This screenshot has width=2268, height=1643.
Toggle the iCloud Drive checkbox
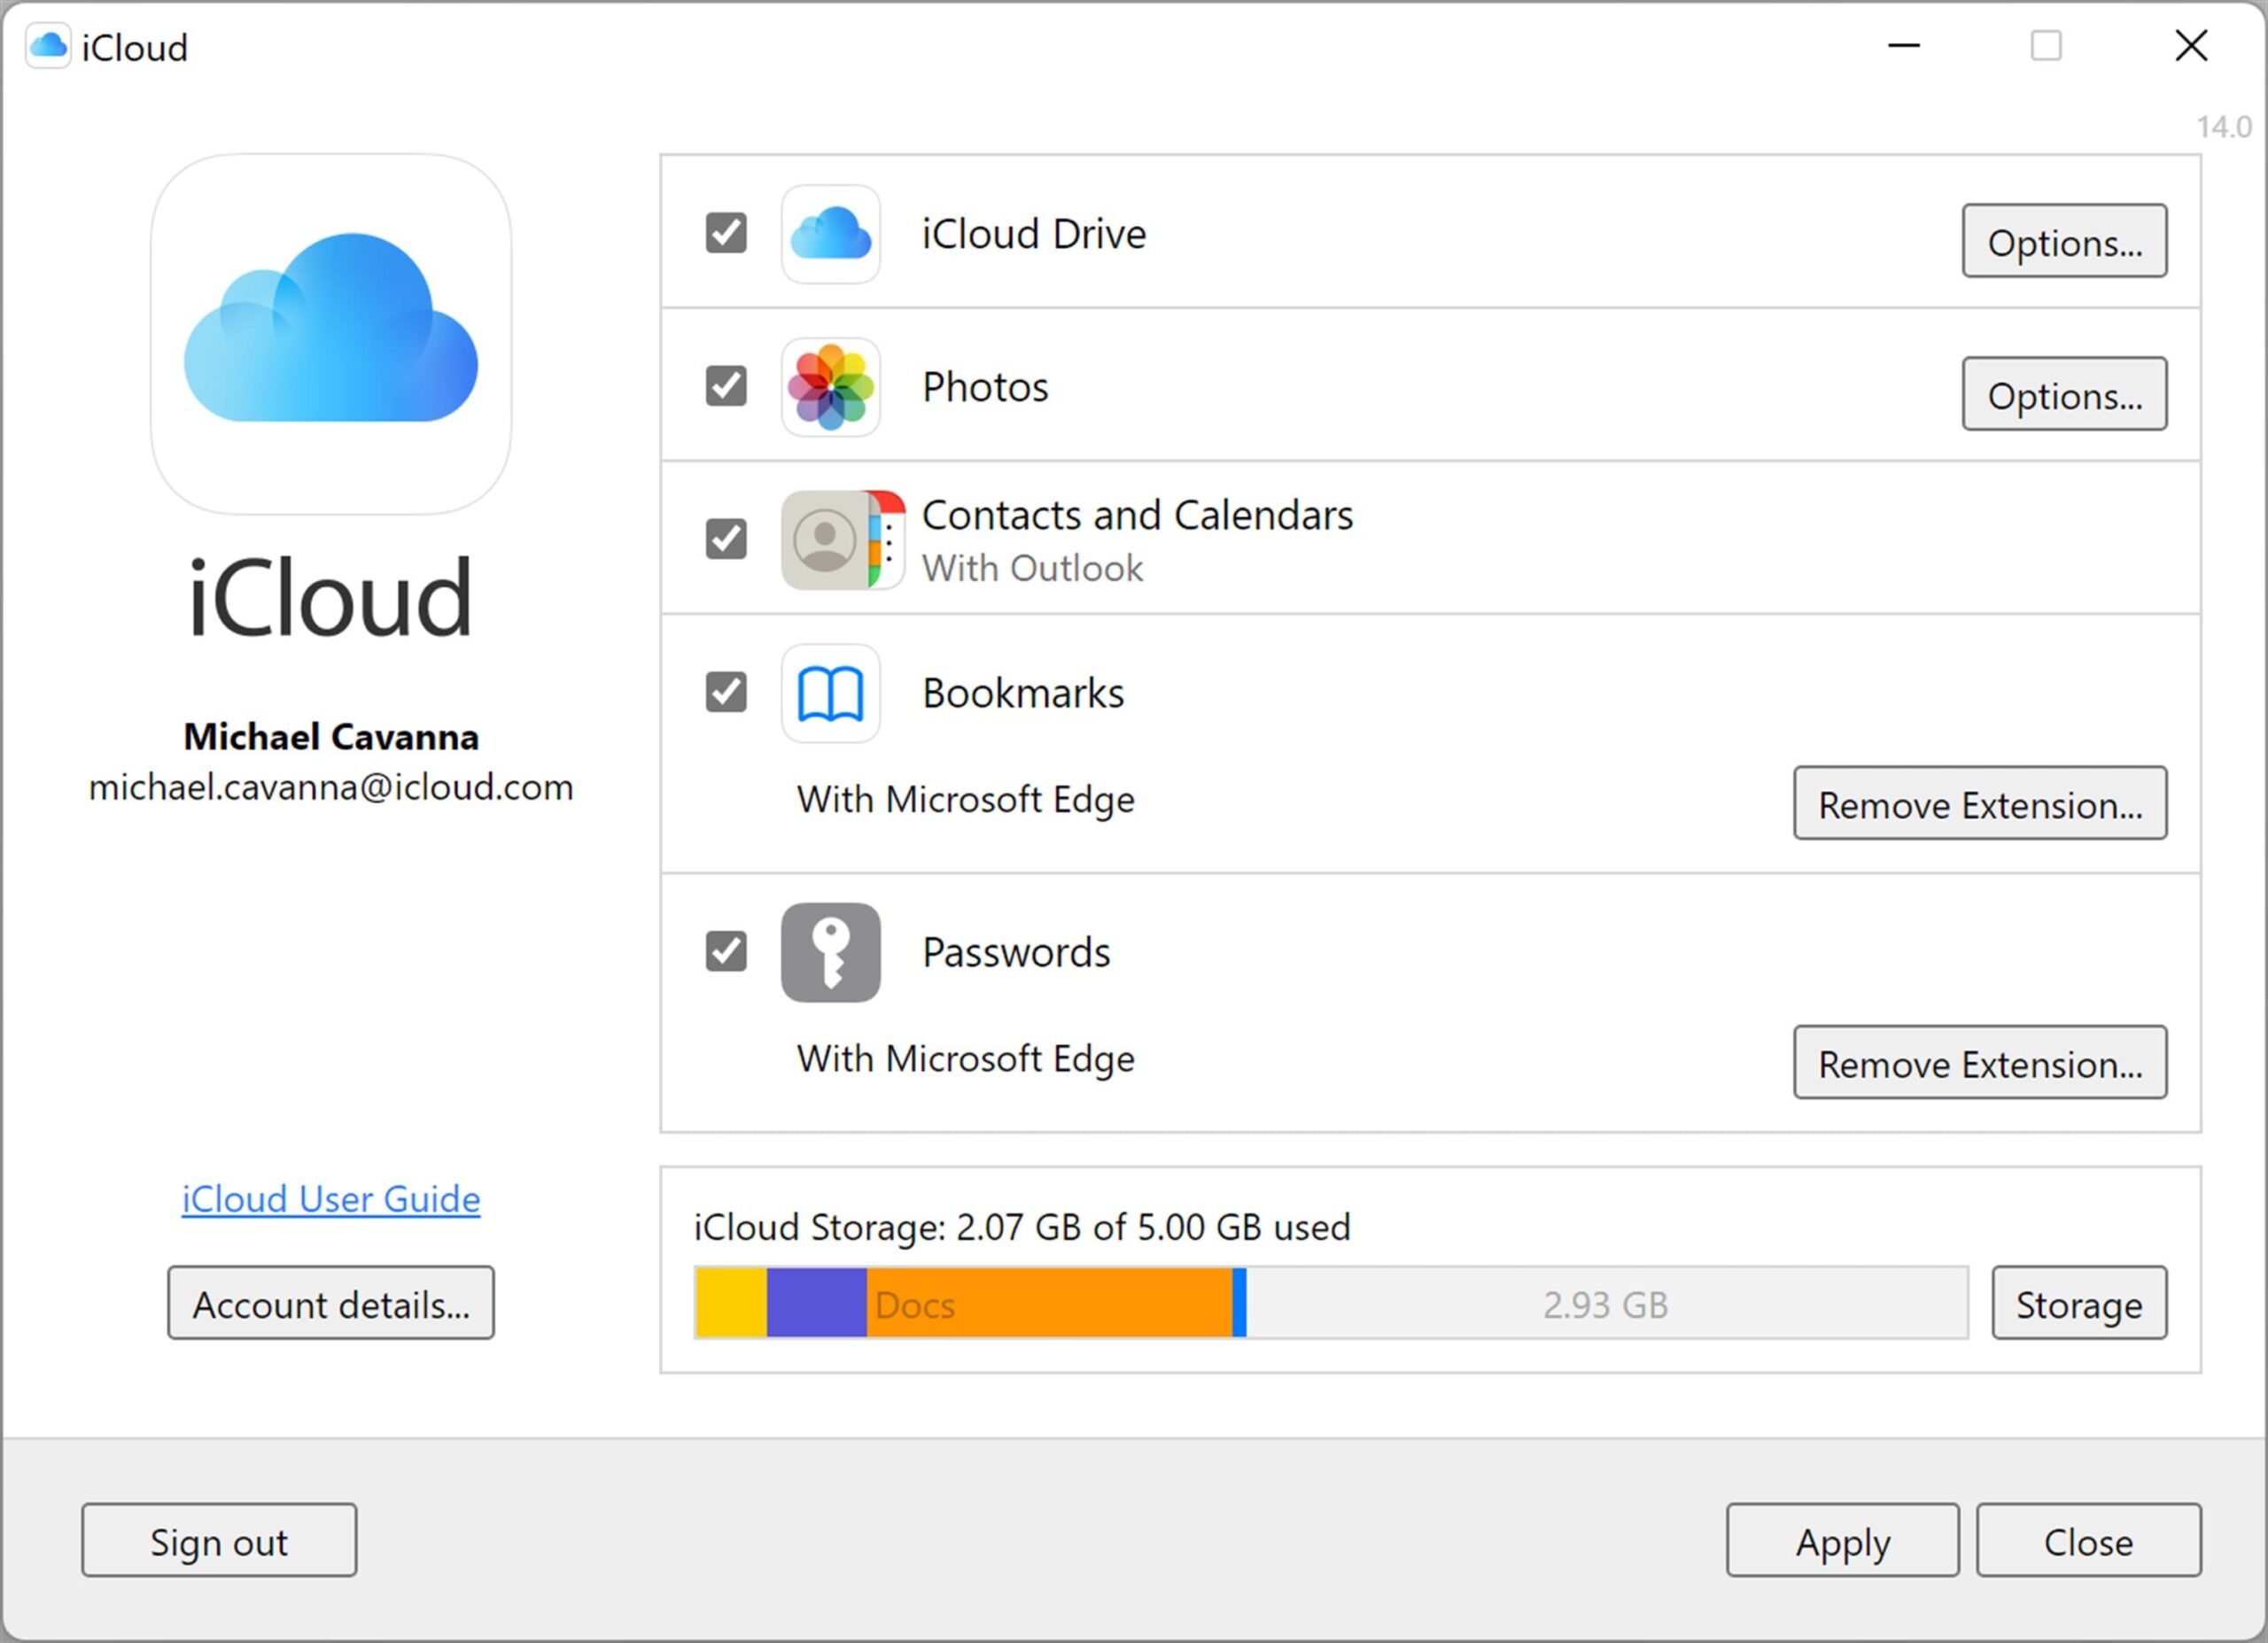coord(729,230)
